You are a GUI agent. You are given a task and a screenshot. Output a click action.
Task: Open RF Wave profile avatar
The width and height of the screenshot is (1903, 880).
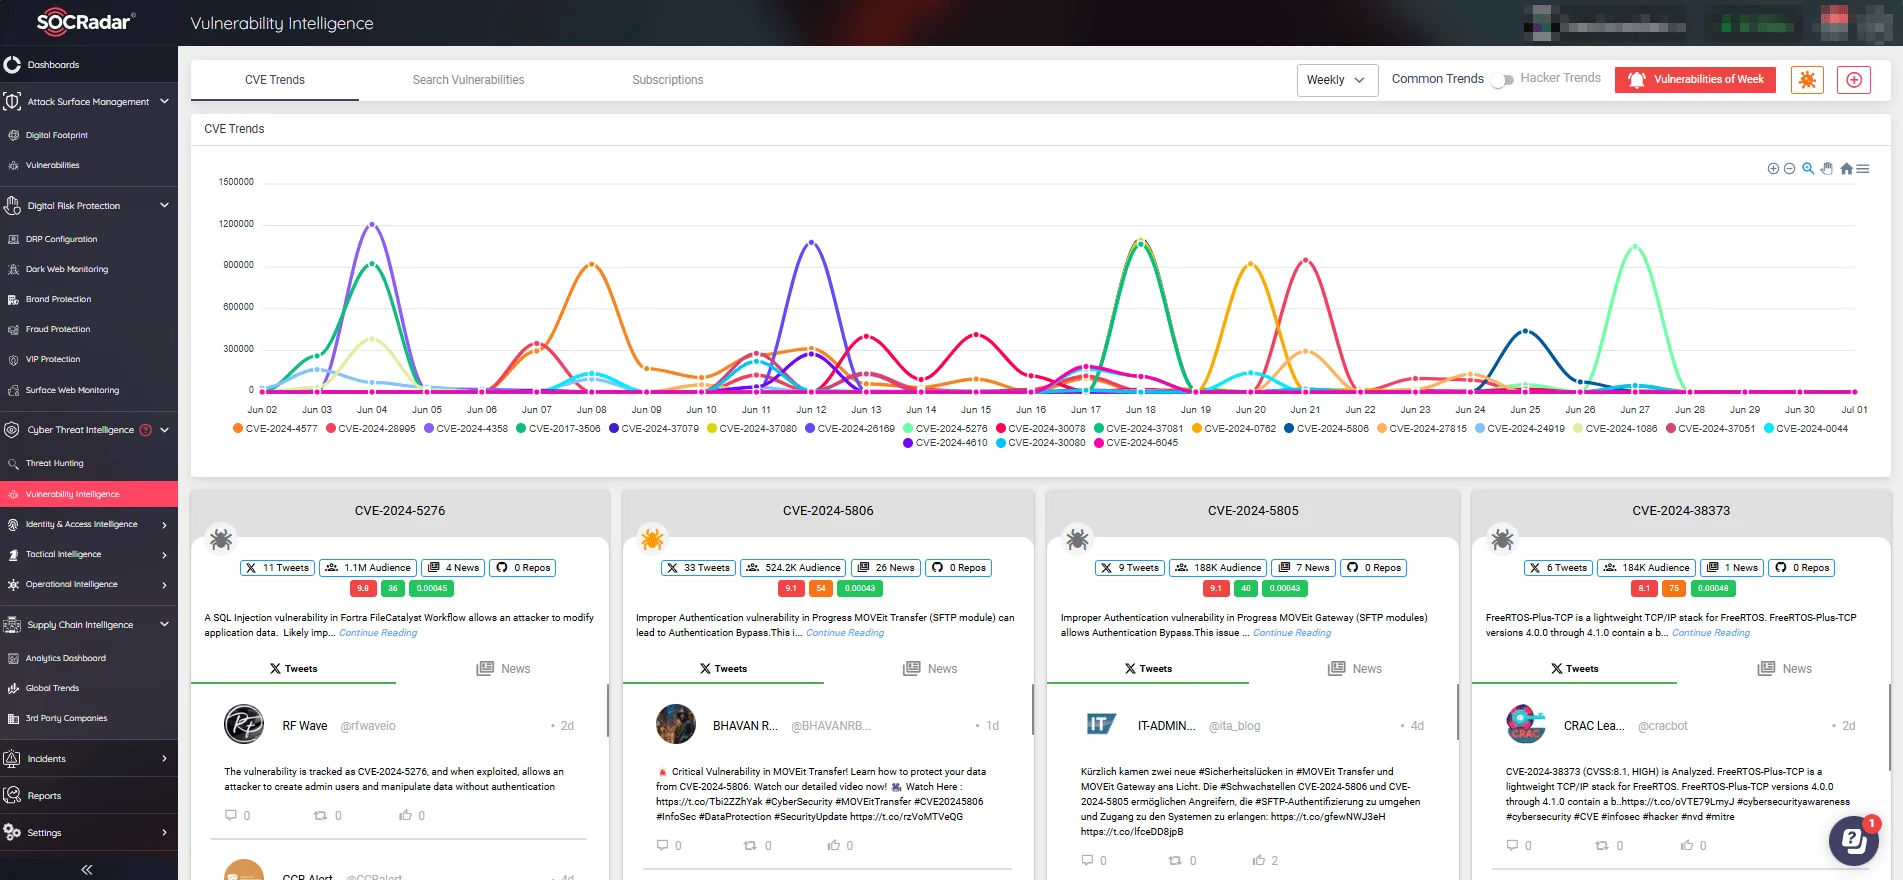(244, 724)
